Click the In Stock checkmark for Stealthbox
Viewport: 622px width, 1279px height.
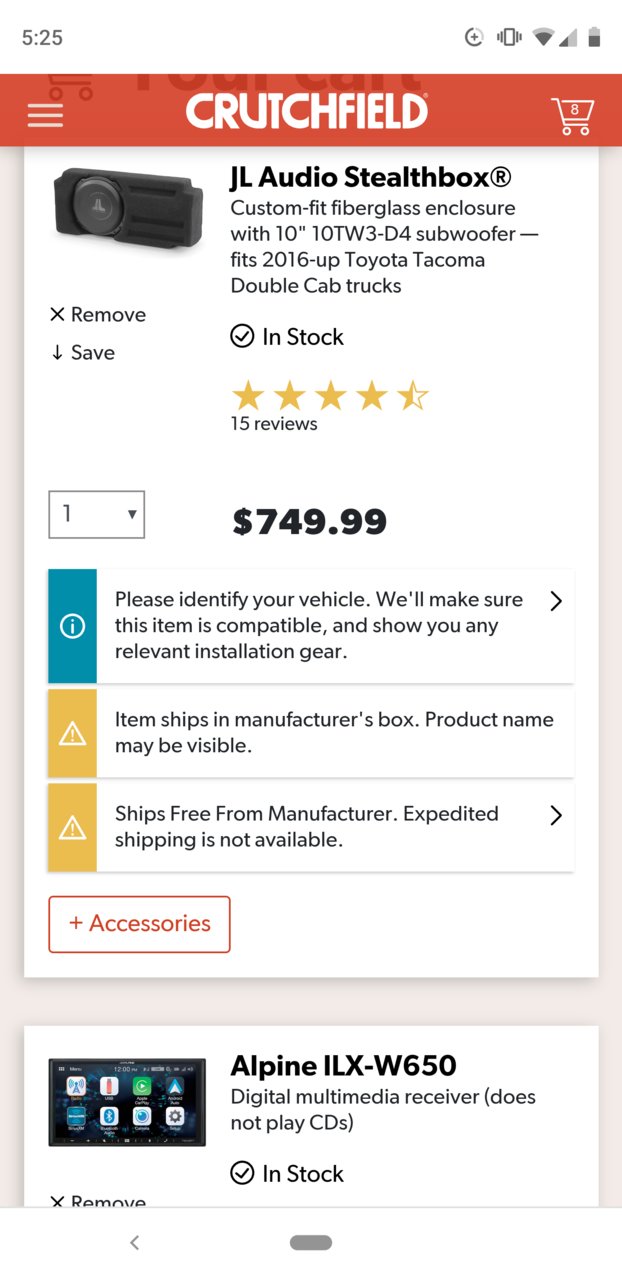tap(242, 337)
